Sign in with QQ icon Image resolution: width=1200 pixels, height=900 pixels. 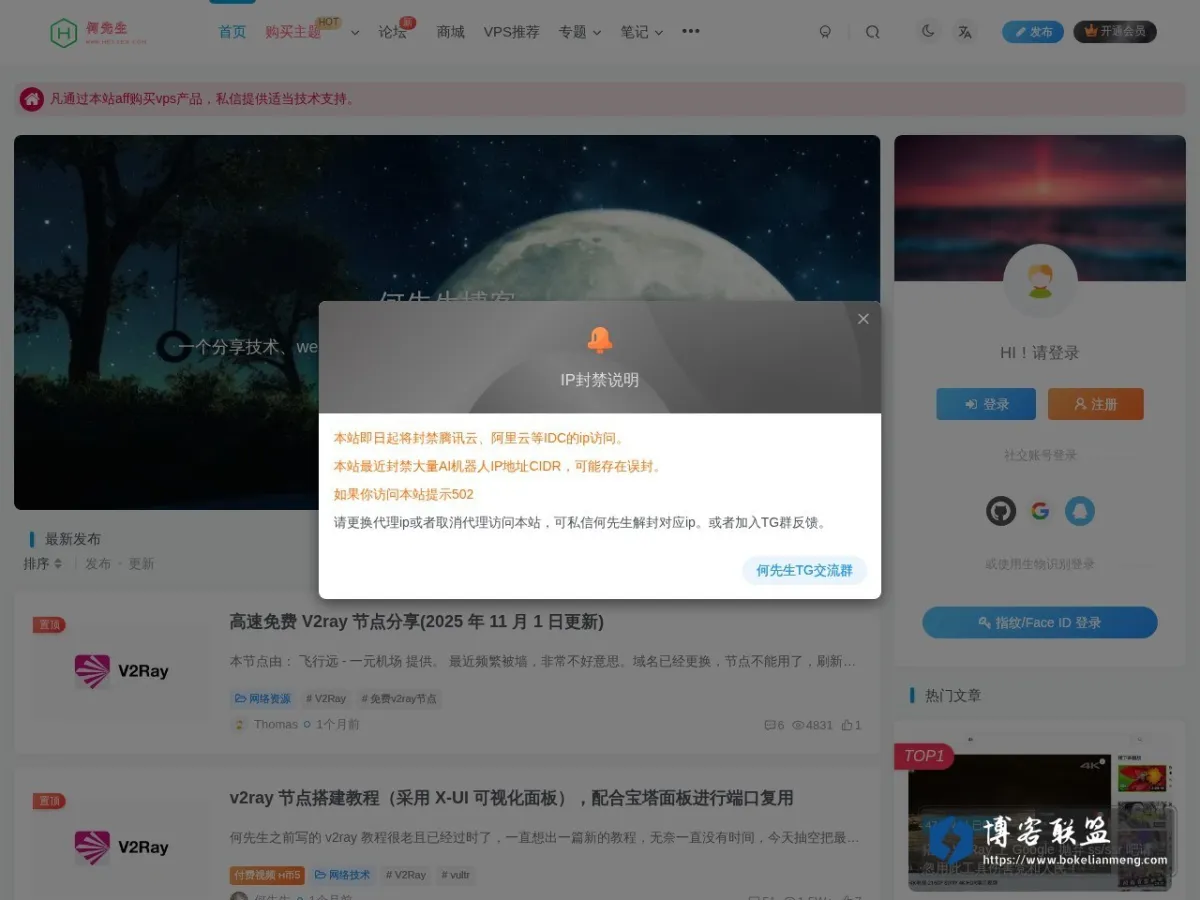[x=1080, y=511]
